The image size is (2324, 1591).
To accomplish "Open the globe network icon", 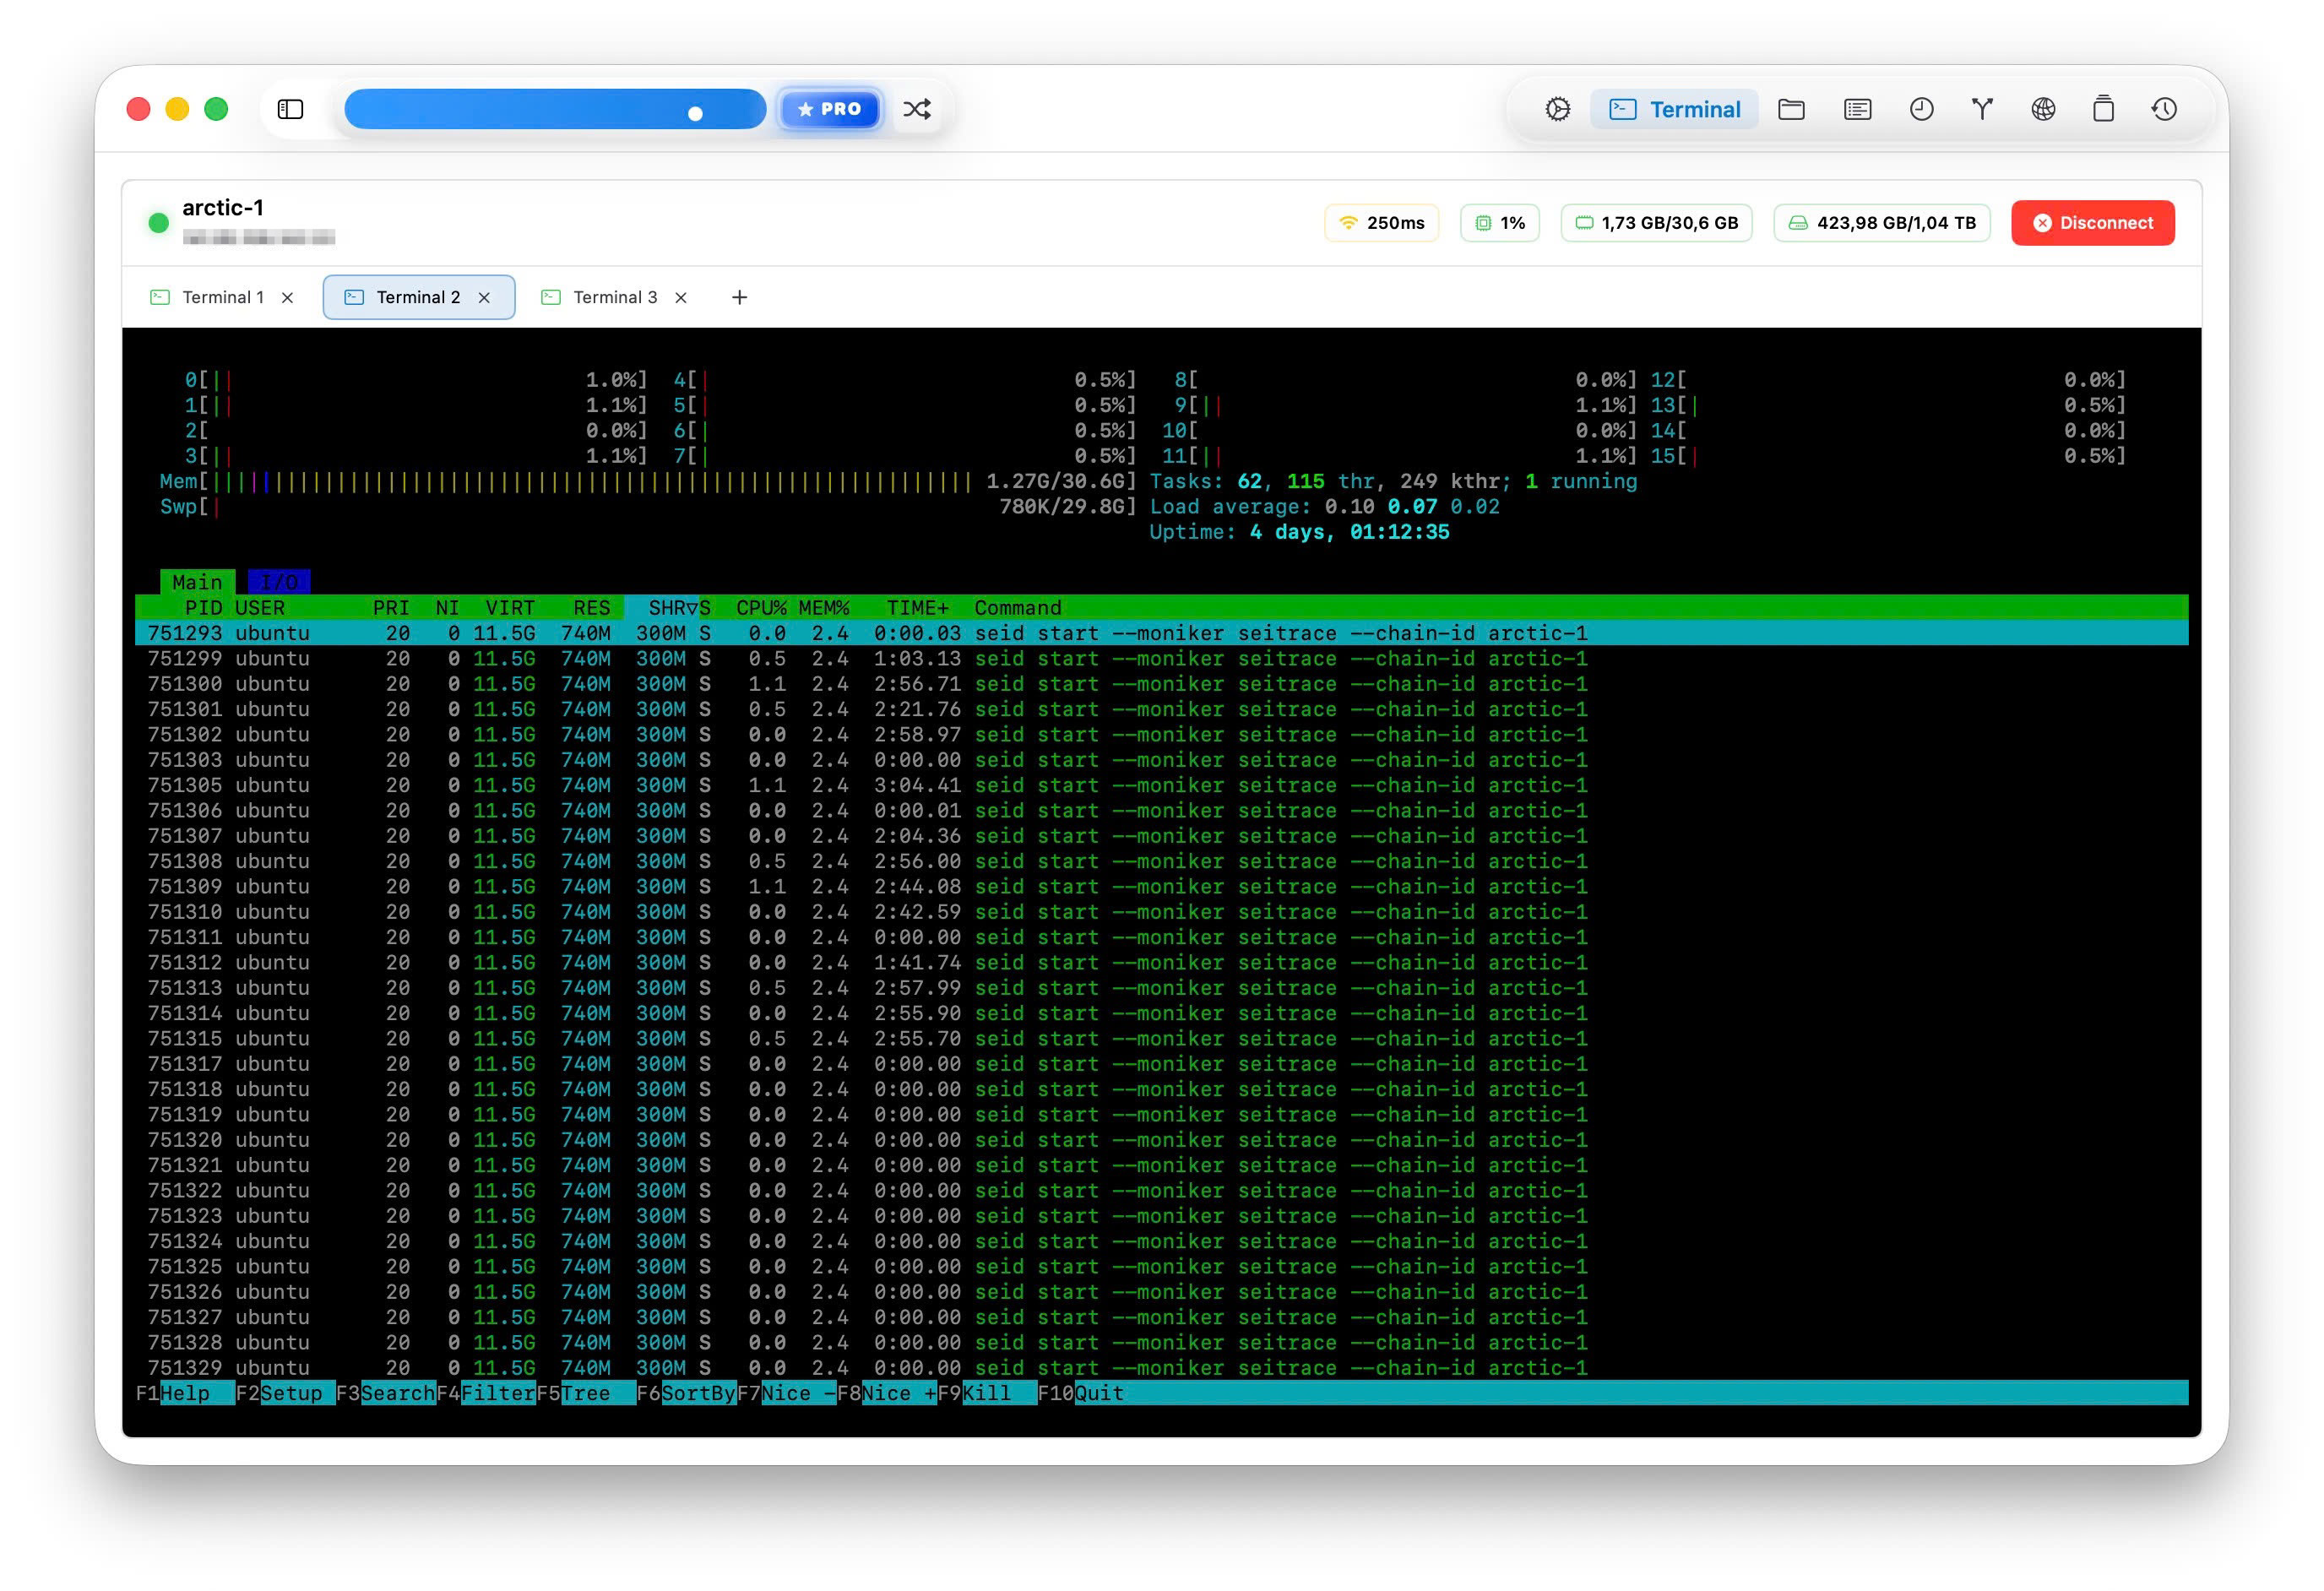I will [x=2043, y=109].
